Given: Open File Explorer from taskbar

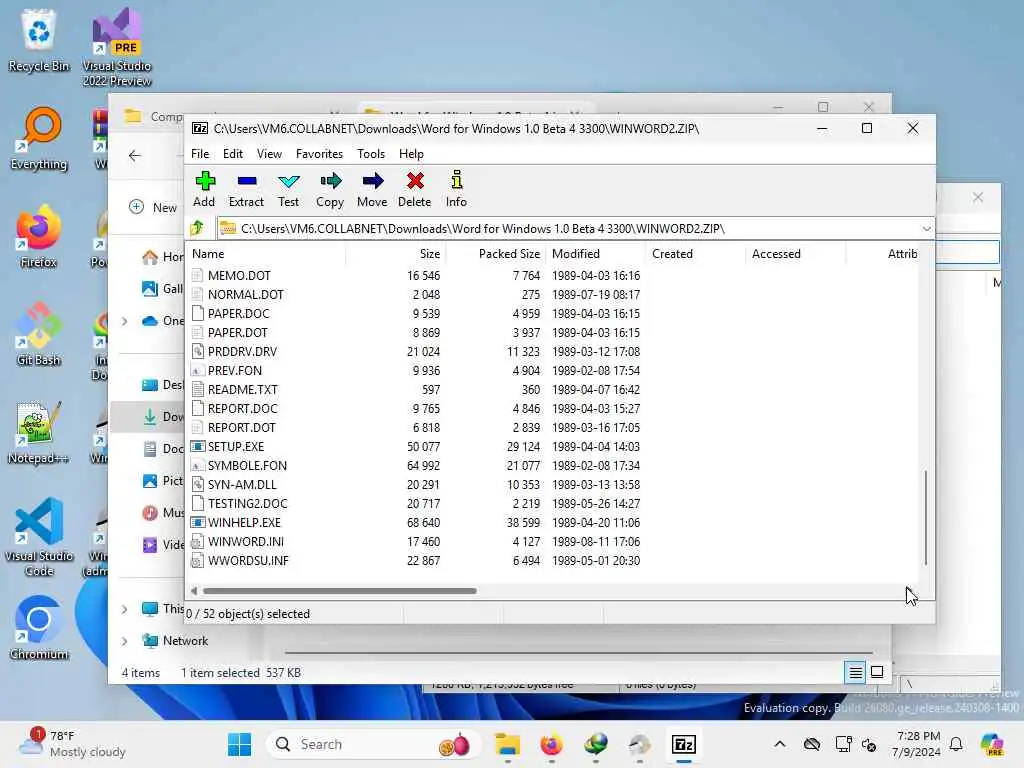Looking at the screenshot, I should click(507, 744).
